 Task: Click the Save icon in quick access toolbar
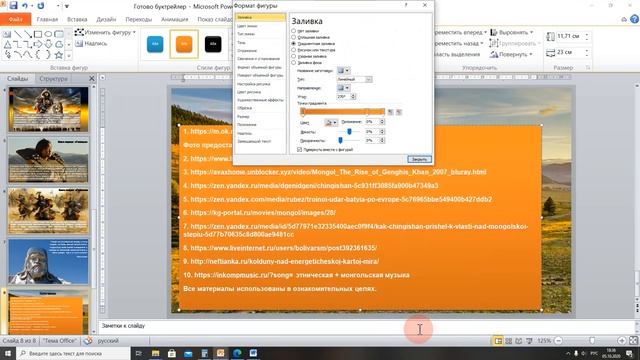[x=13, y=6]
